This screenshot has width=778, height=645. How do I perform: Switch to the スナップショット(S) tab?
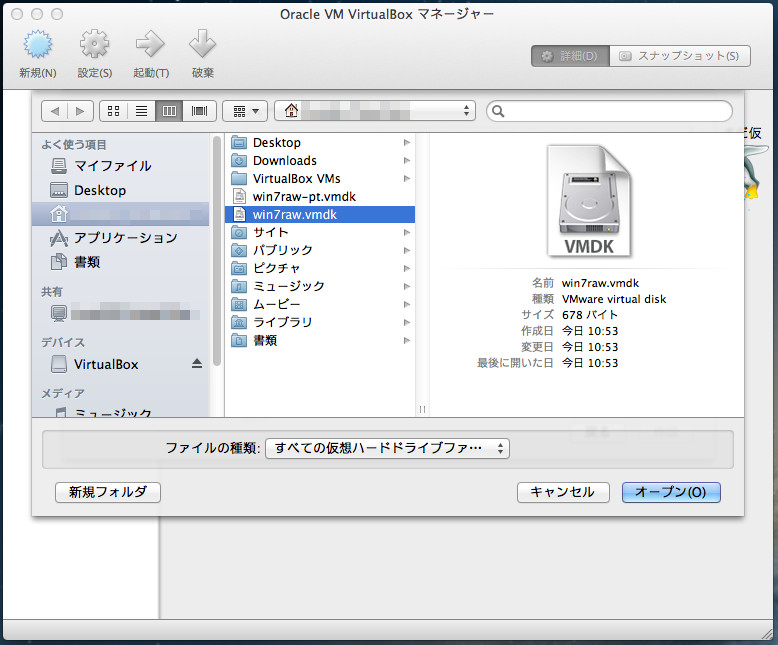[x=680, y=56]
